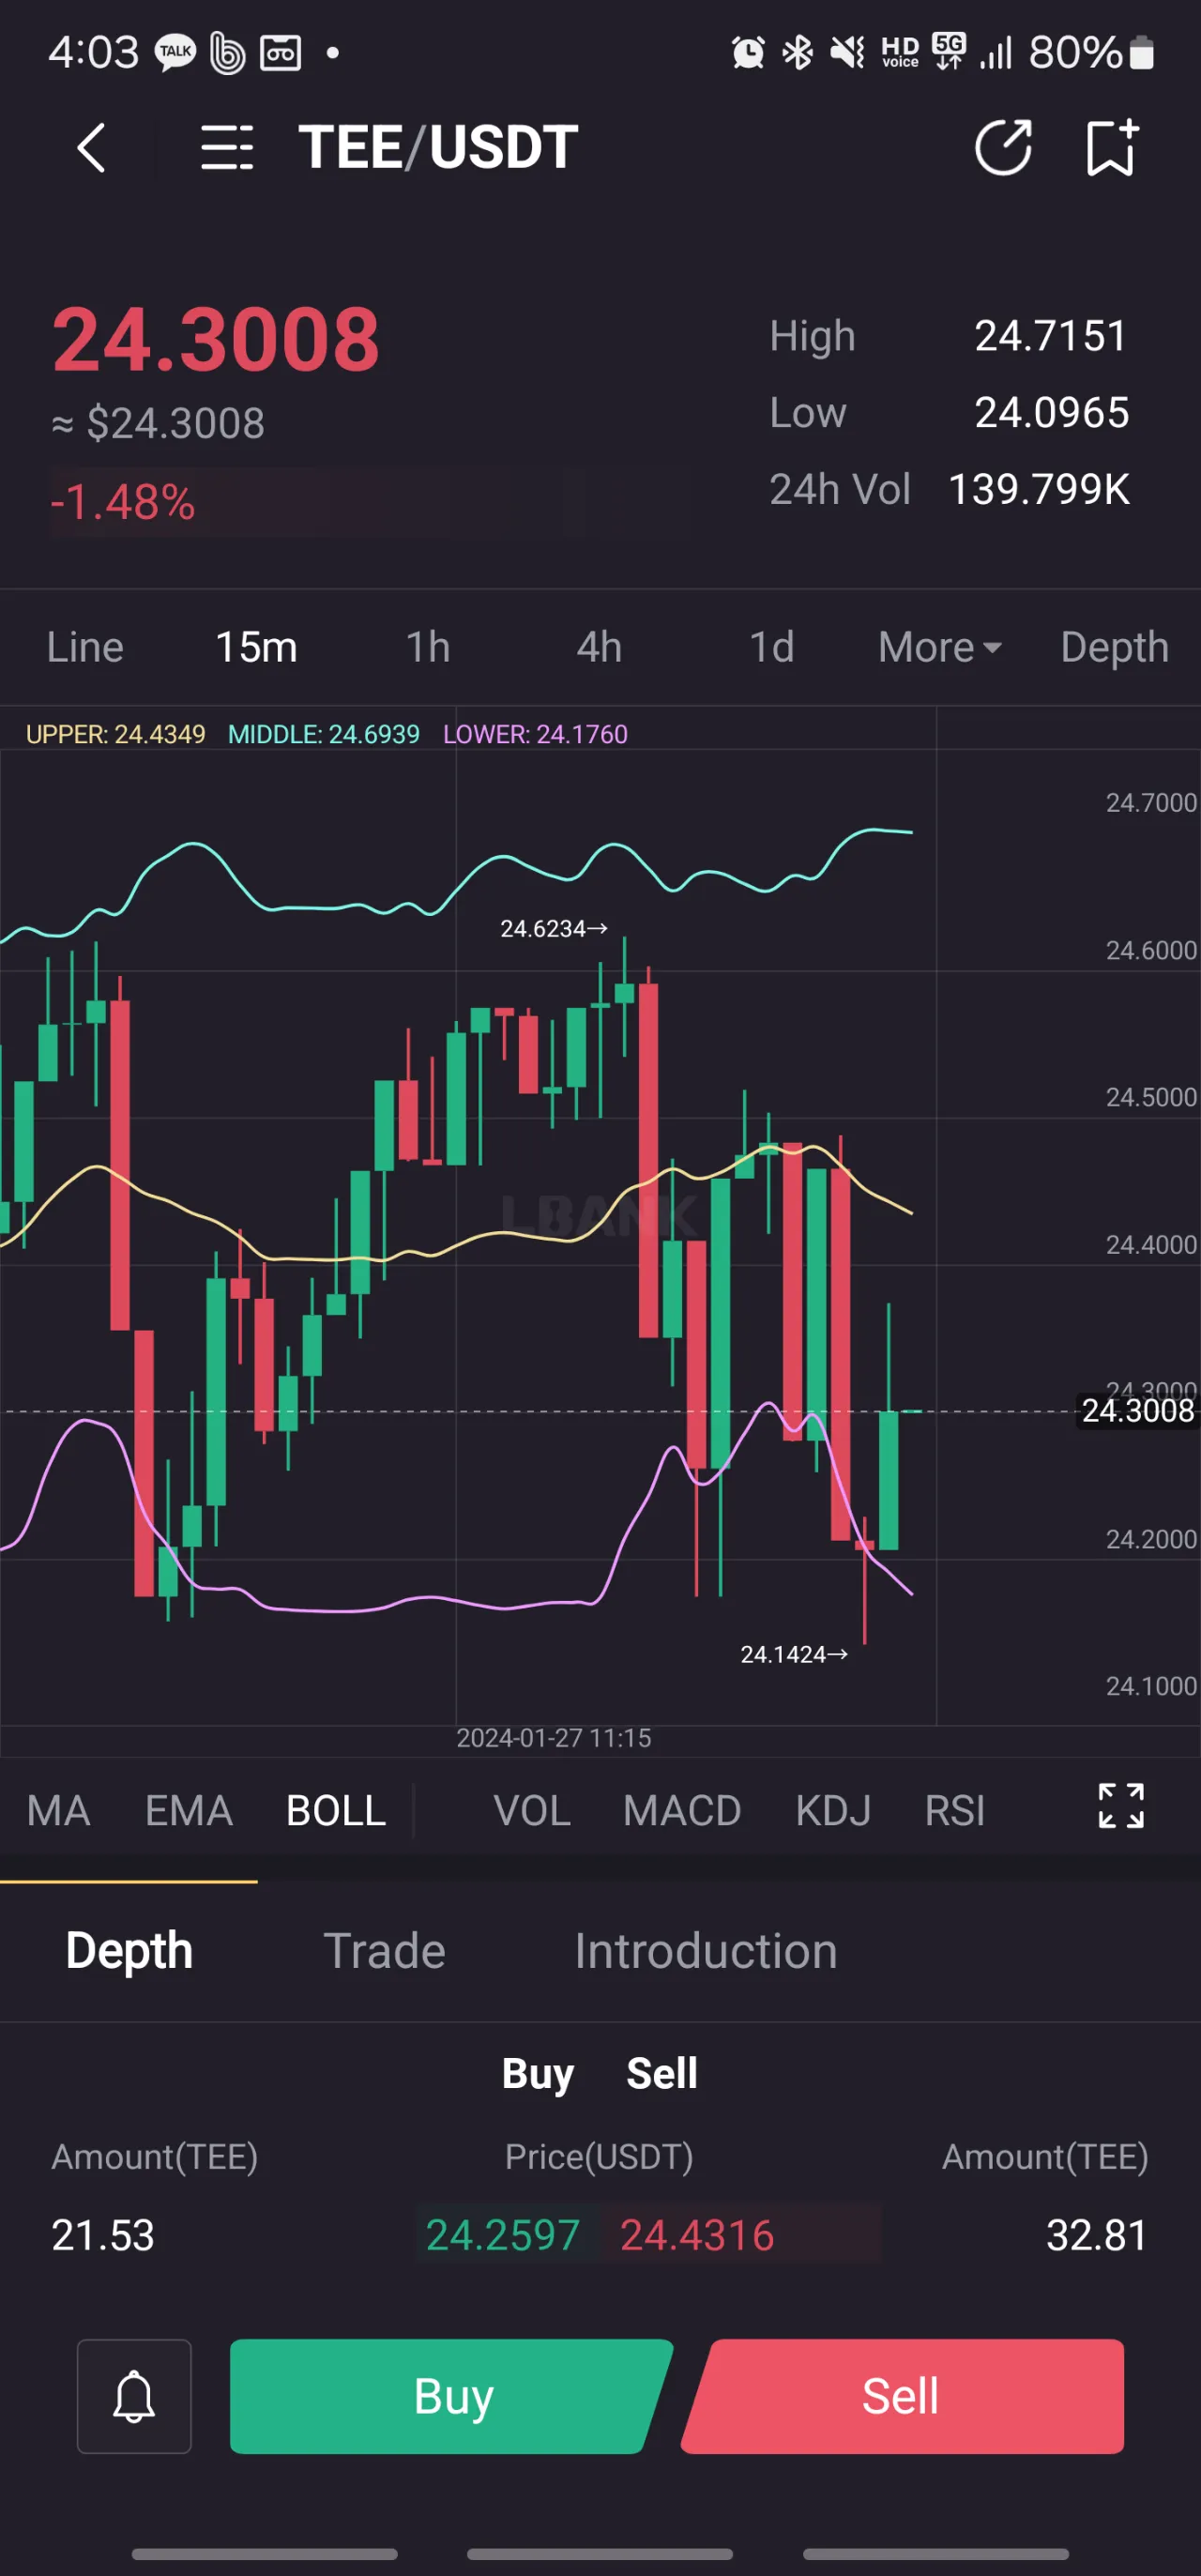The width and height of the screenshot is (1201, 2576).
Task: Enable the MA indicator
Action: 59,1810
